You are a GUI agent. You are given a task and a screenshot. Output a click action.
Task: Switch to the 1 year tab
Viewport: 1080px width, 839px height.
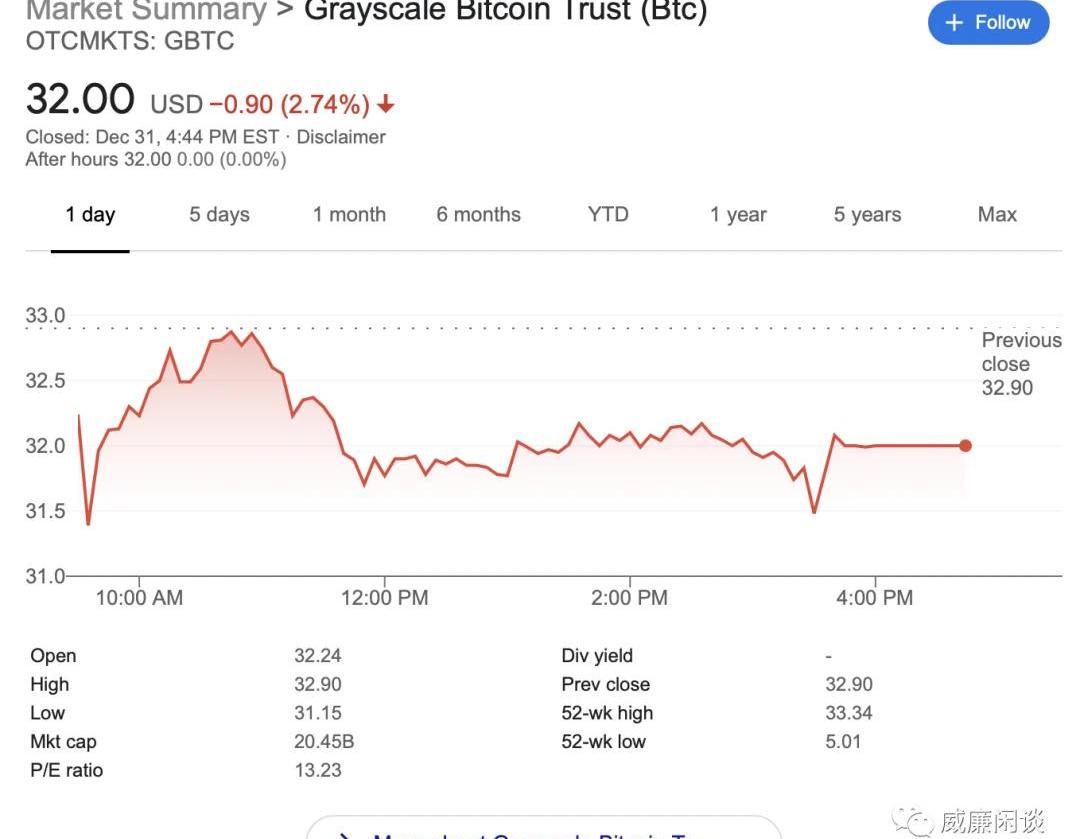point(738,215)
